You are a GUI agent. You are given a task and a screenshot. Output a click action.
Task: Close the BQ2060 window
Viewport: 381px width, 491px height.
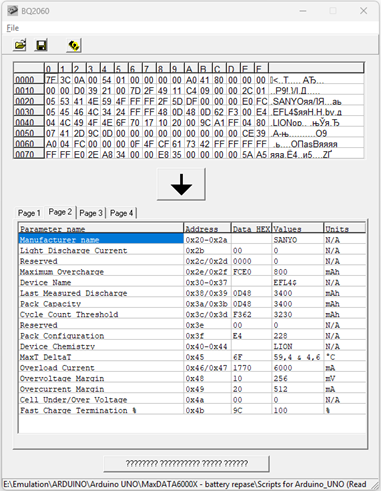(364, 11)
